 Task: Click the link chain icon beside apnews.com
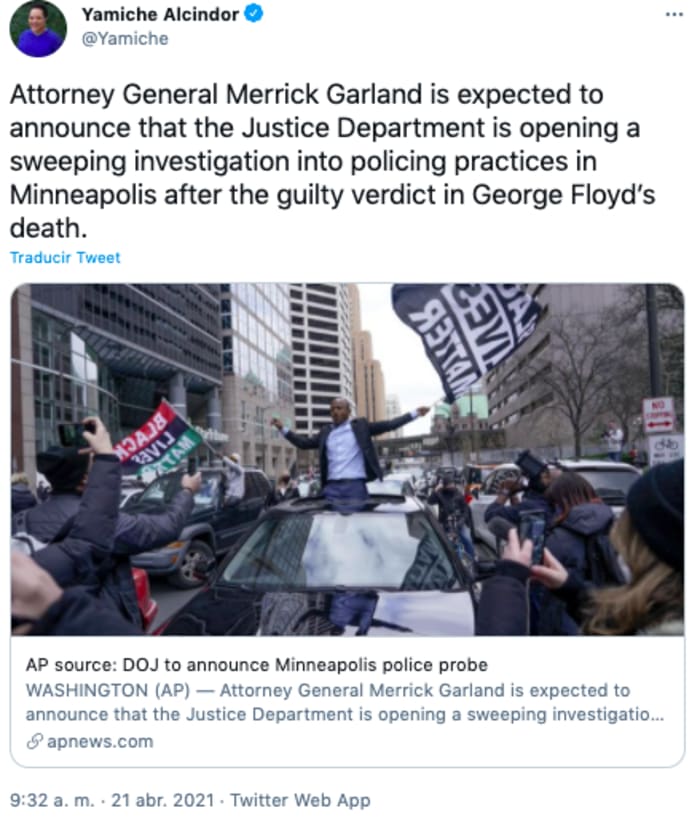coord(34,741)
